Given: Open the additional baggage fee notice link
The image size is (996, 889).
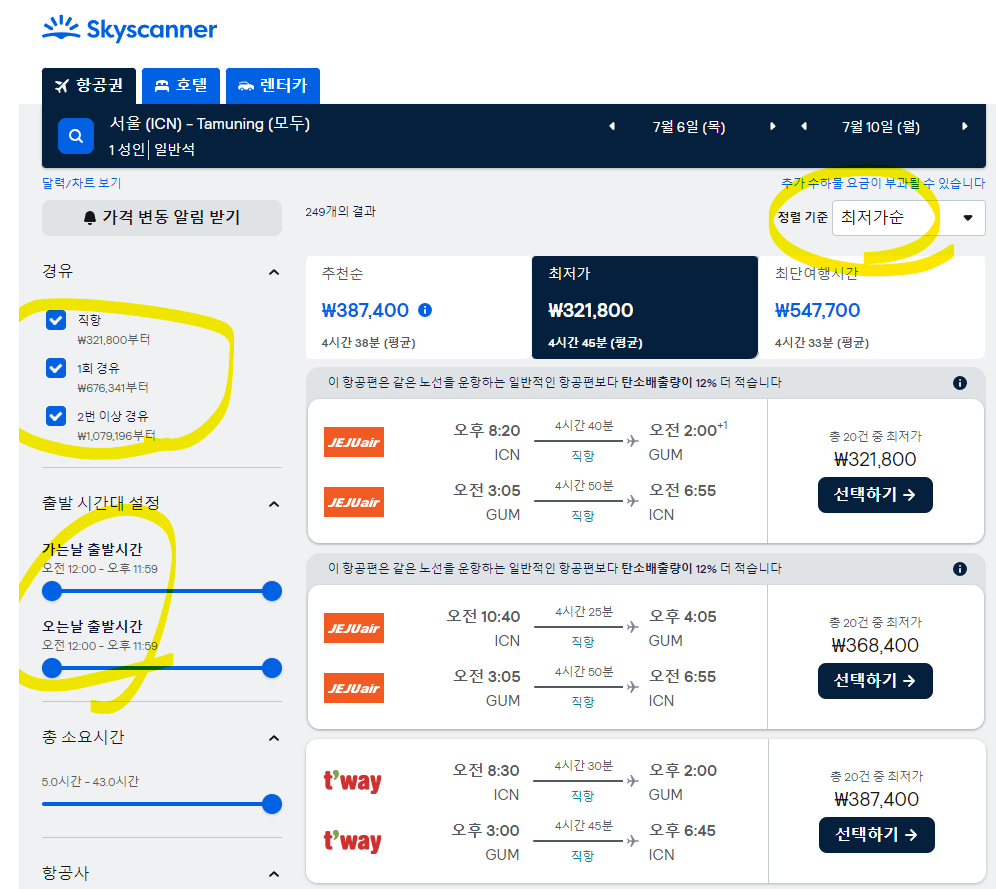Looking at the screenshot, I should pos(883,183).
